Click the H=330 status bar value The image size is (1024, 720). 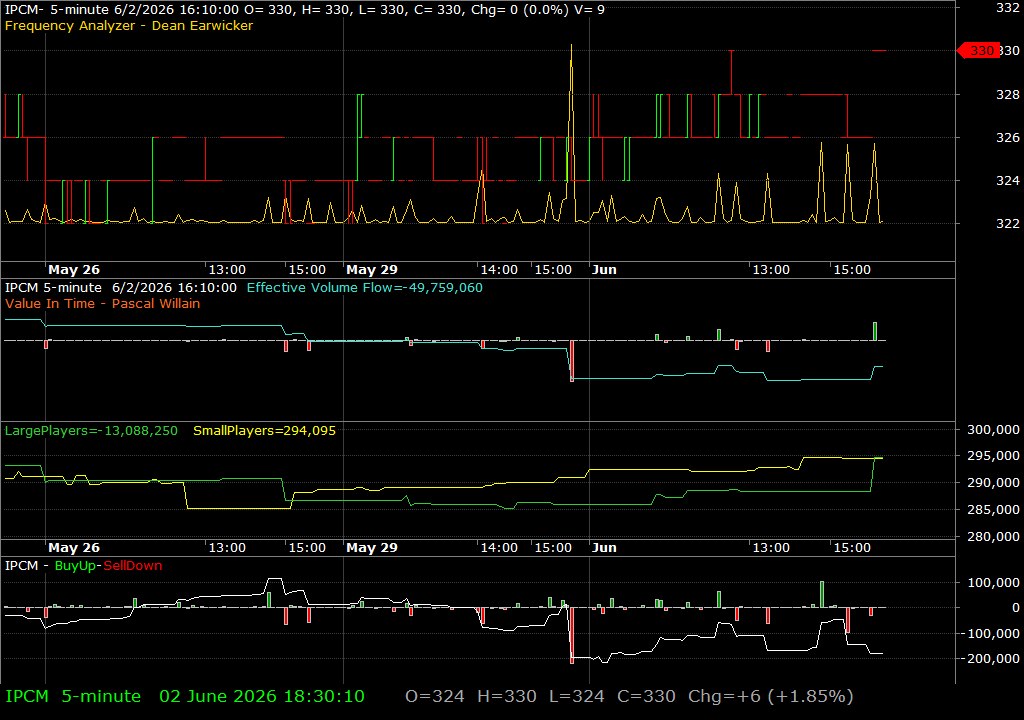pos(507,696)
